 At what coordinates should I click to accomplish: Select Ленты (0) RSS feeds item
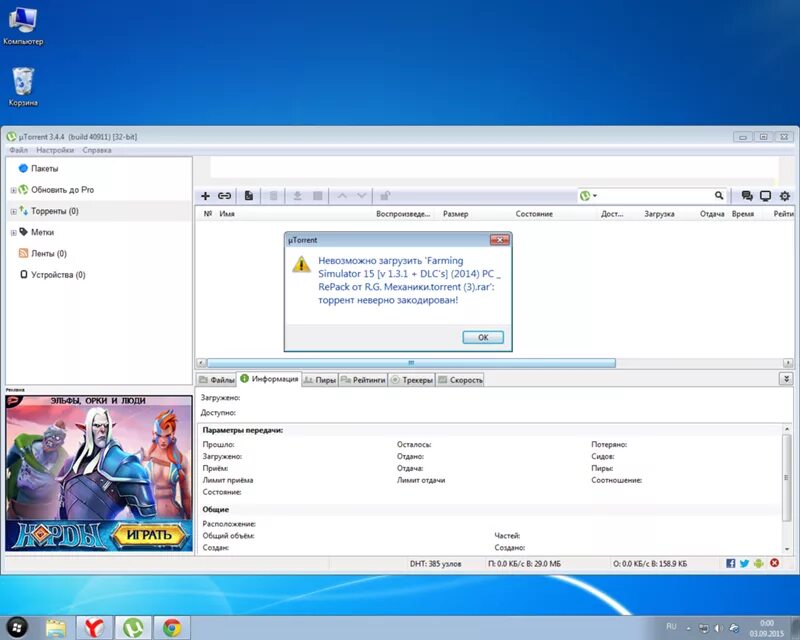pyautogui.click(x=48, y=254)
